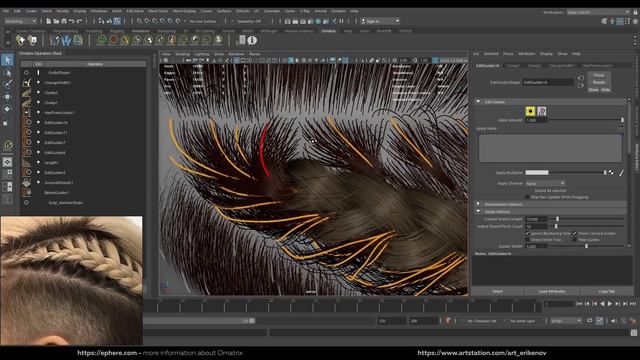640x360 pixels.
Task: Click the Ornatrix round icon in left toolbox
Action: click(7, 145)
